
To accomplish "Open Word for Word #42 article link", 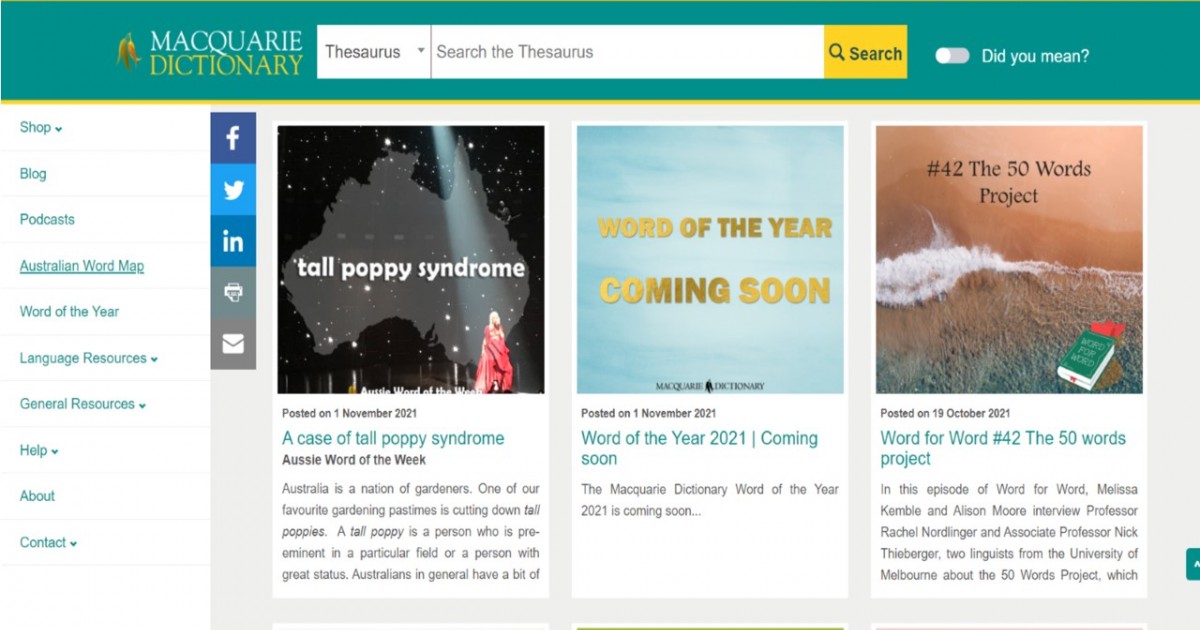I will (x=1003, y=448).
